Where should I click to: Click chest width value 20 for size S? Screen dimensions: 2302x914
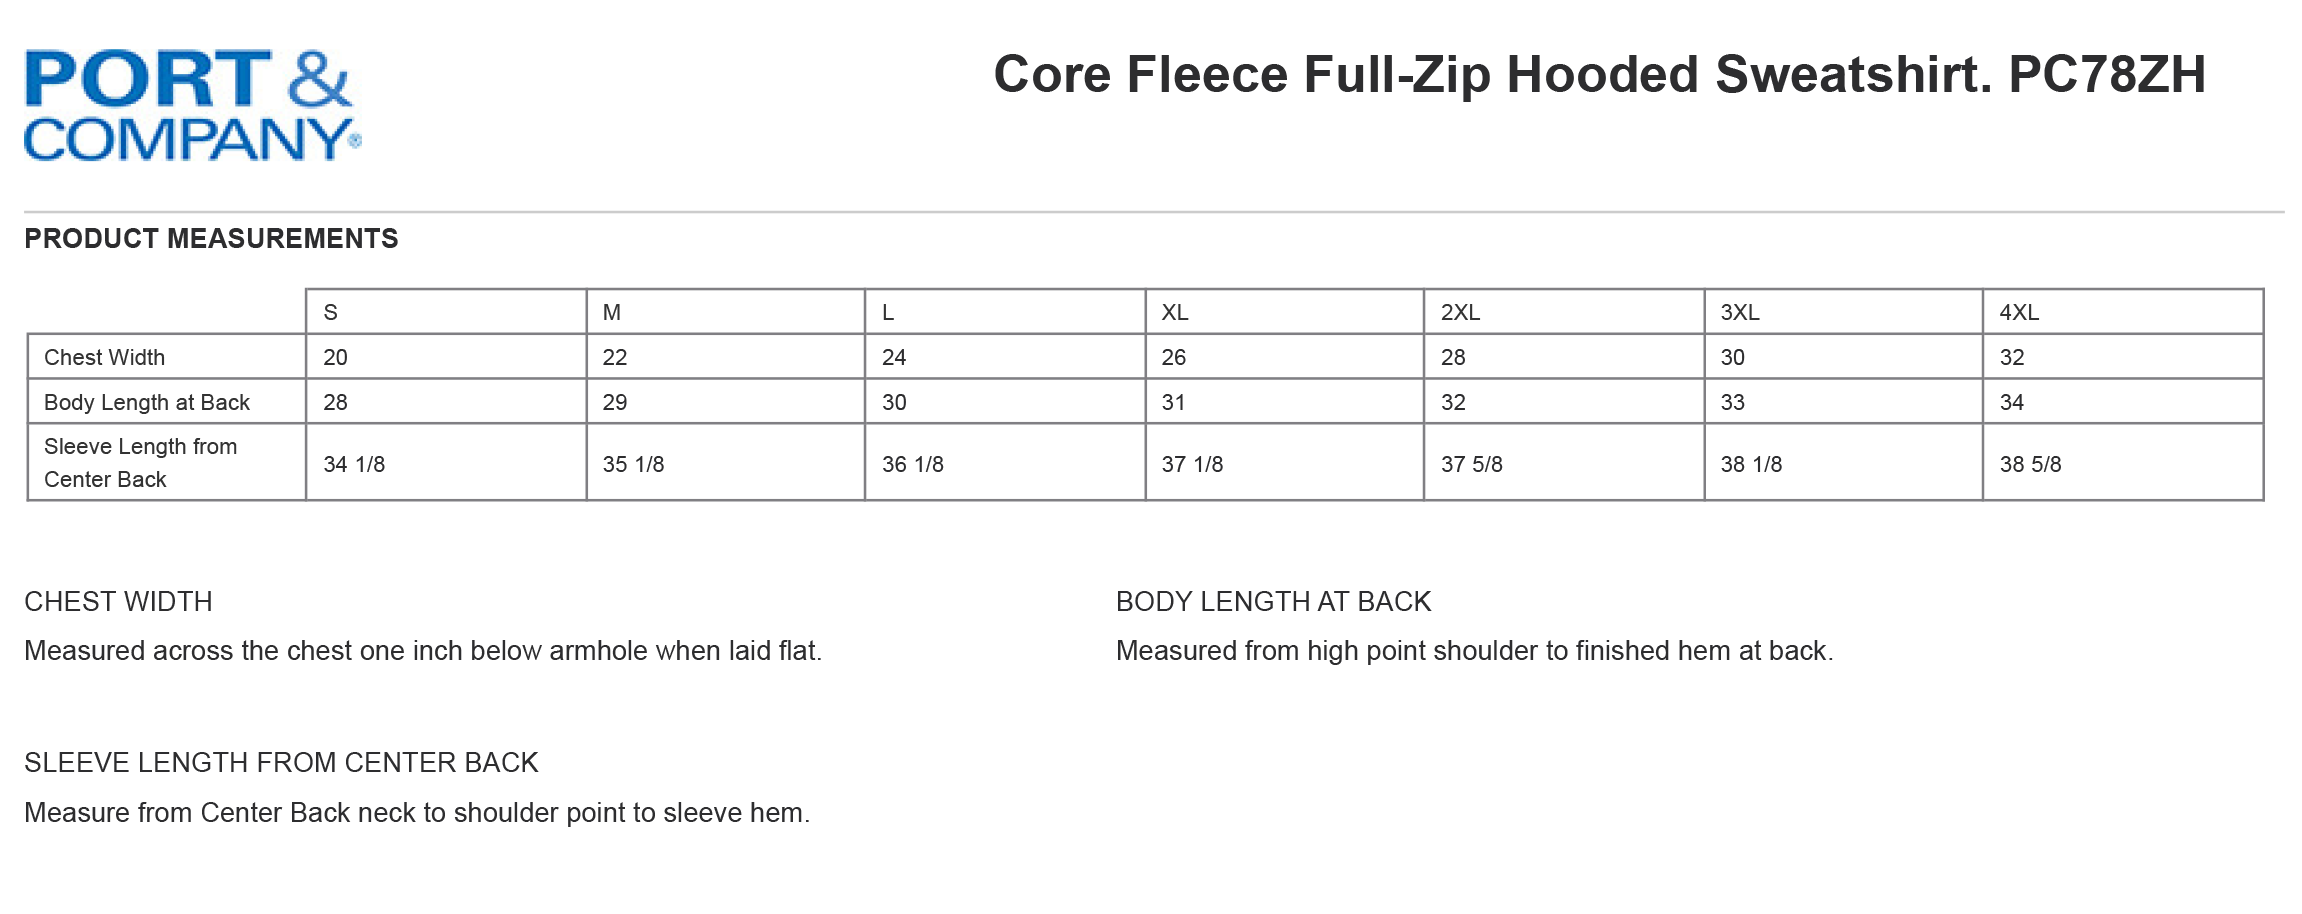point(335,357)
